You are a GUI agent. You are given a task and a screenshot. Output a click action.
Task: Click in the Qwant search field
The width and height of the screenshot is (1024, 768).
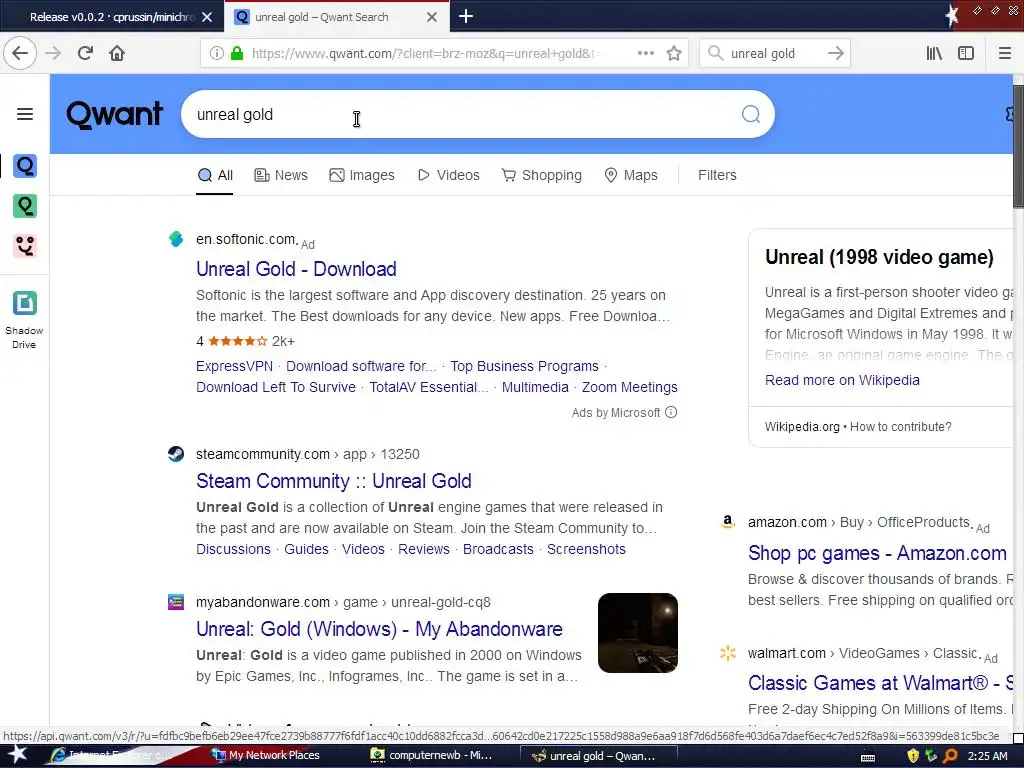tap(457, 114)
